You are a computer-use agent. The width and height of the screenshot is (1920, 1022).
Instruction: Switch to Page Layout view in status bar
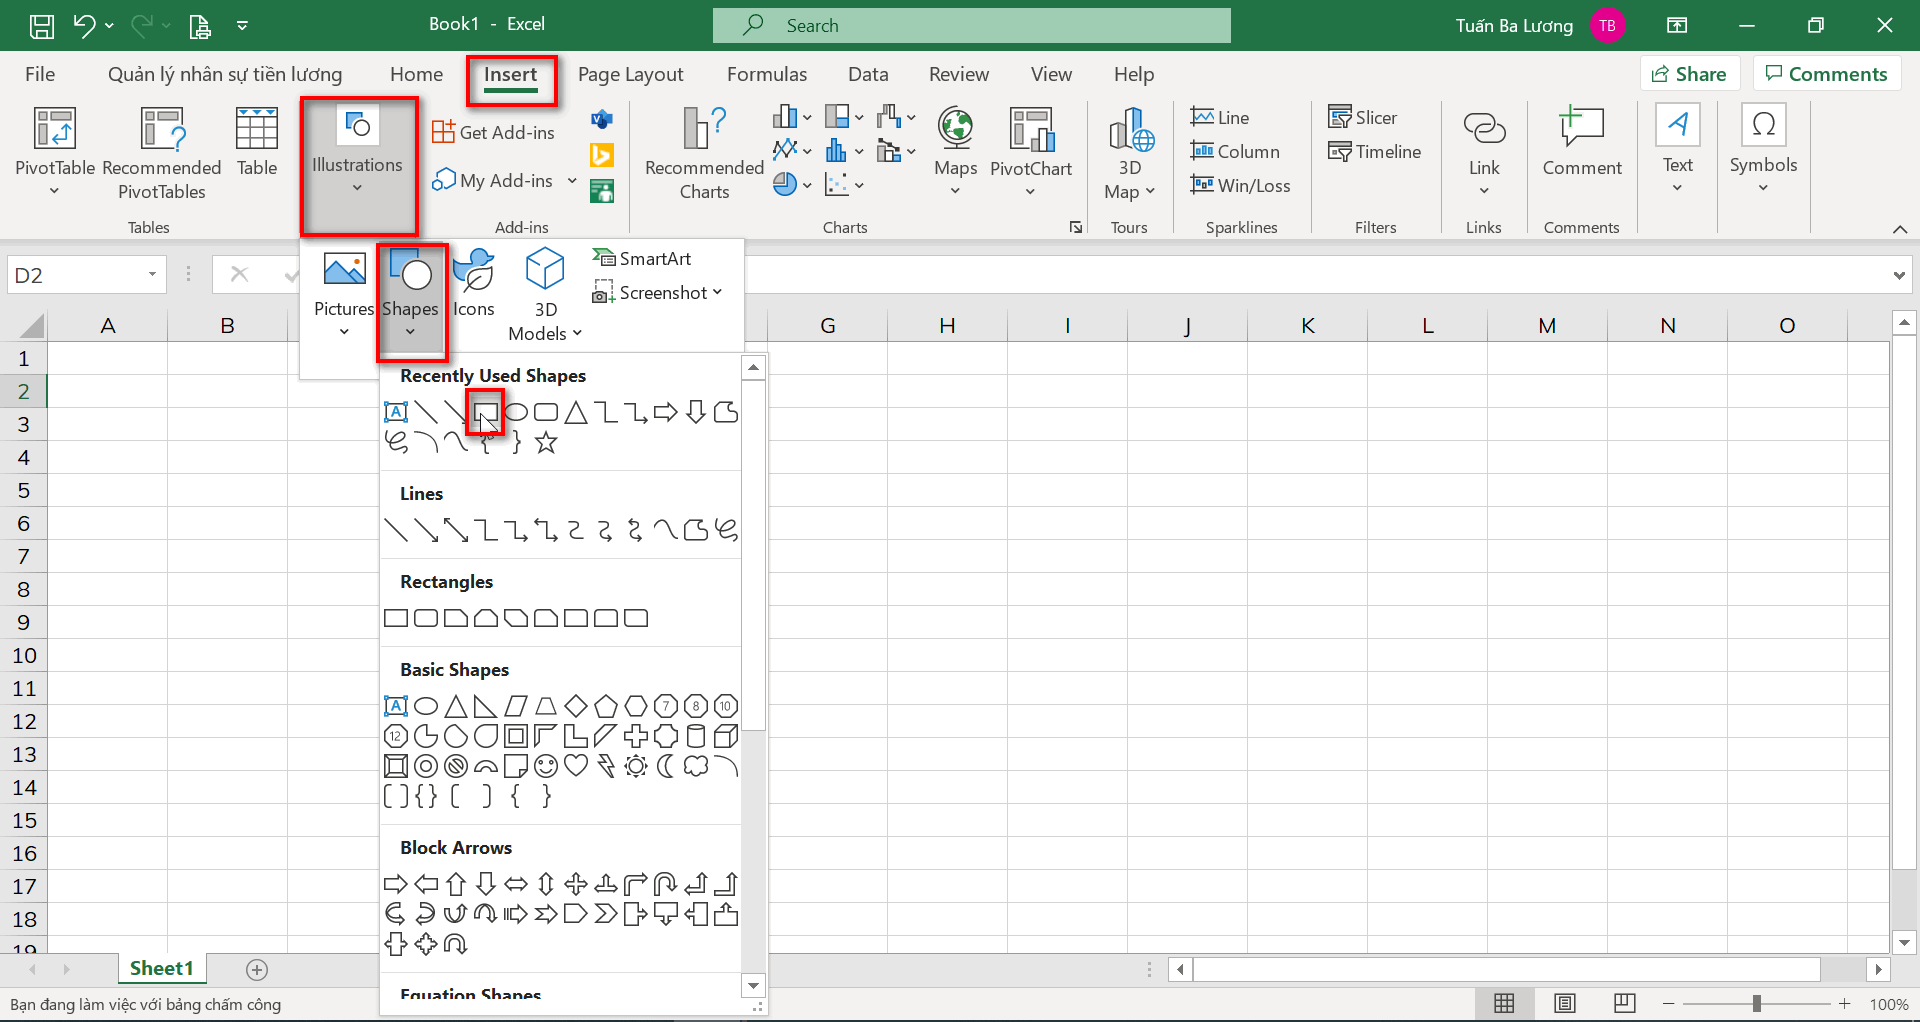(1565, 1003)
